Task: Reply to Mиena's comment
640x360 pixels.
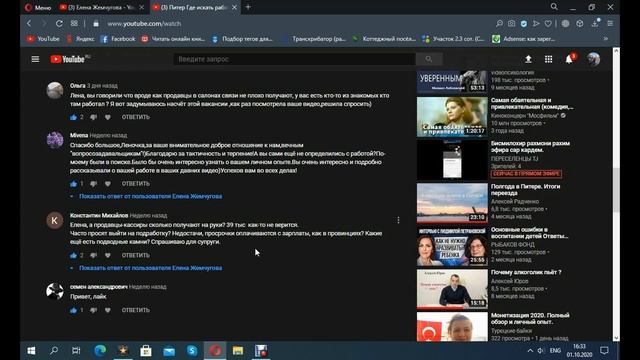Action: [x=136, y=184]
